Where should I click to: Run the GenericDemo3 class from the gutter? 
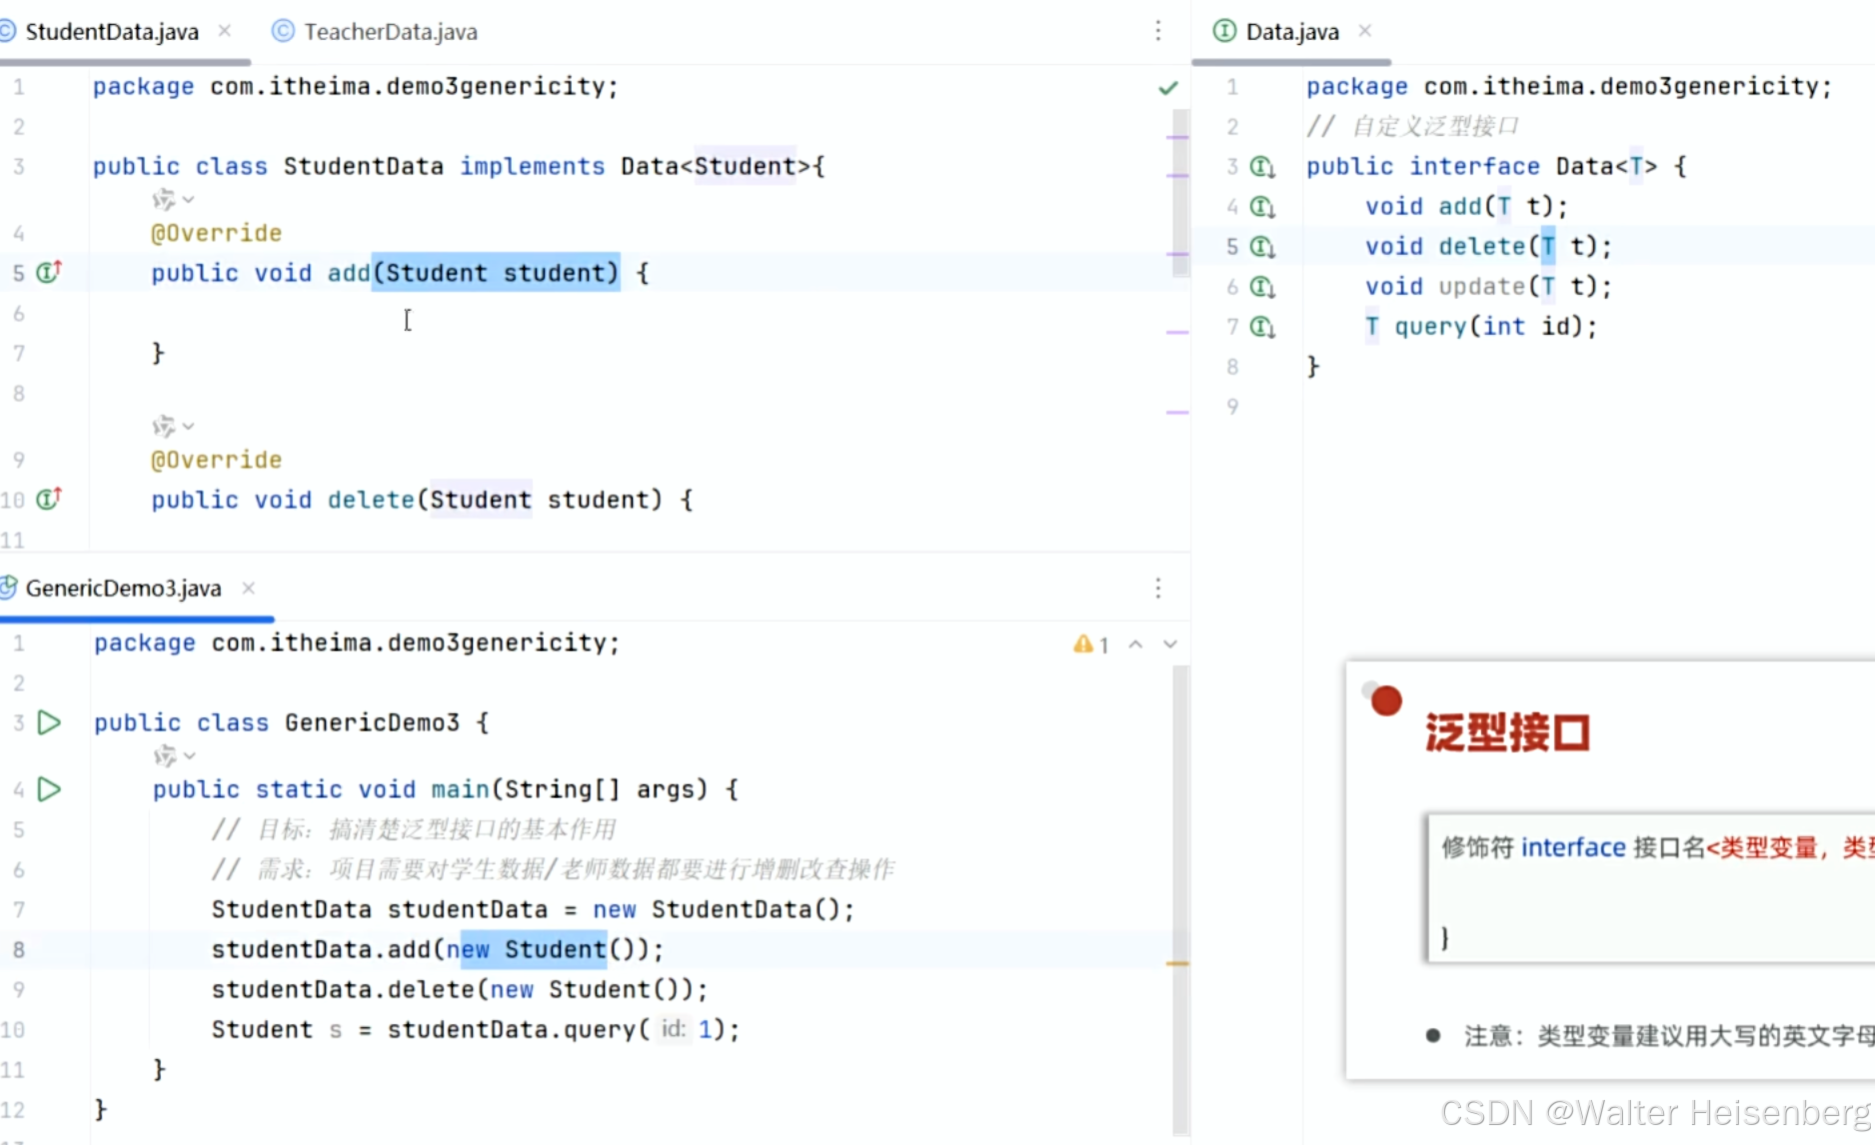coord(49,722)
